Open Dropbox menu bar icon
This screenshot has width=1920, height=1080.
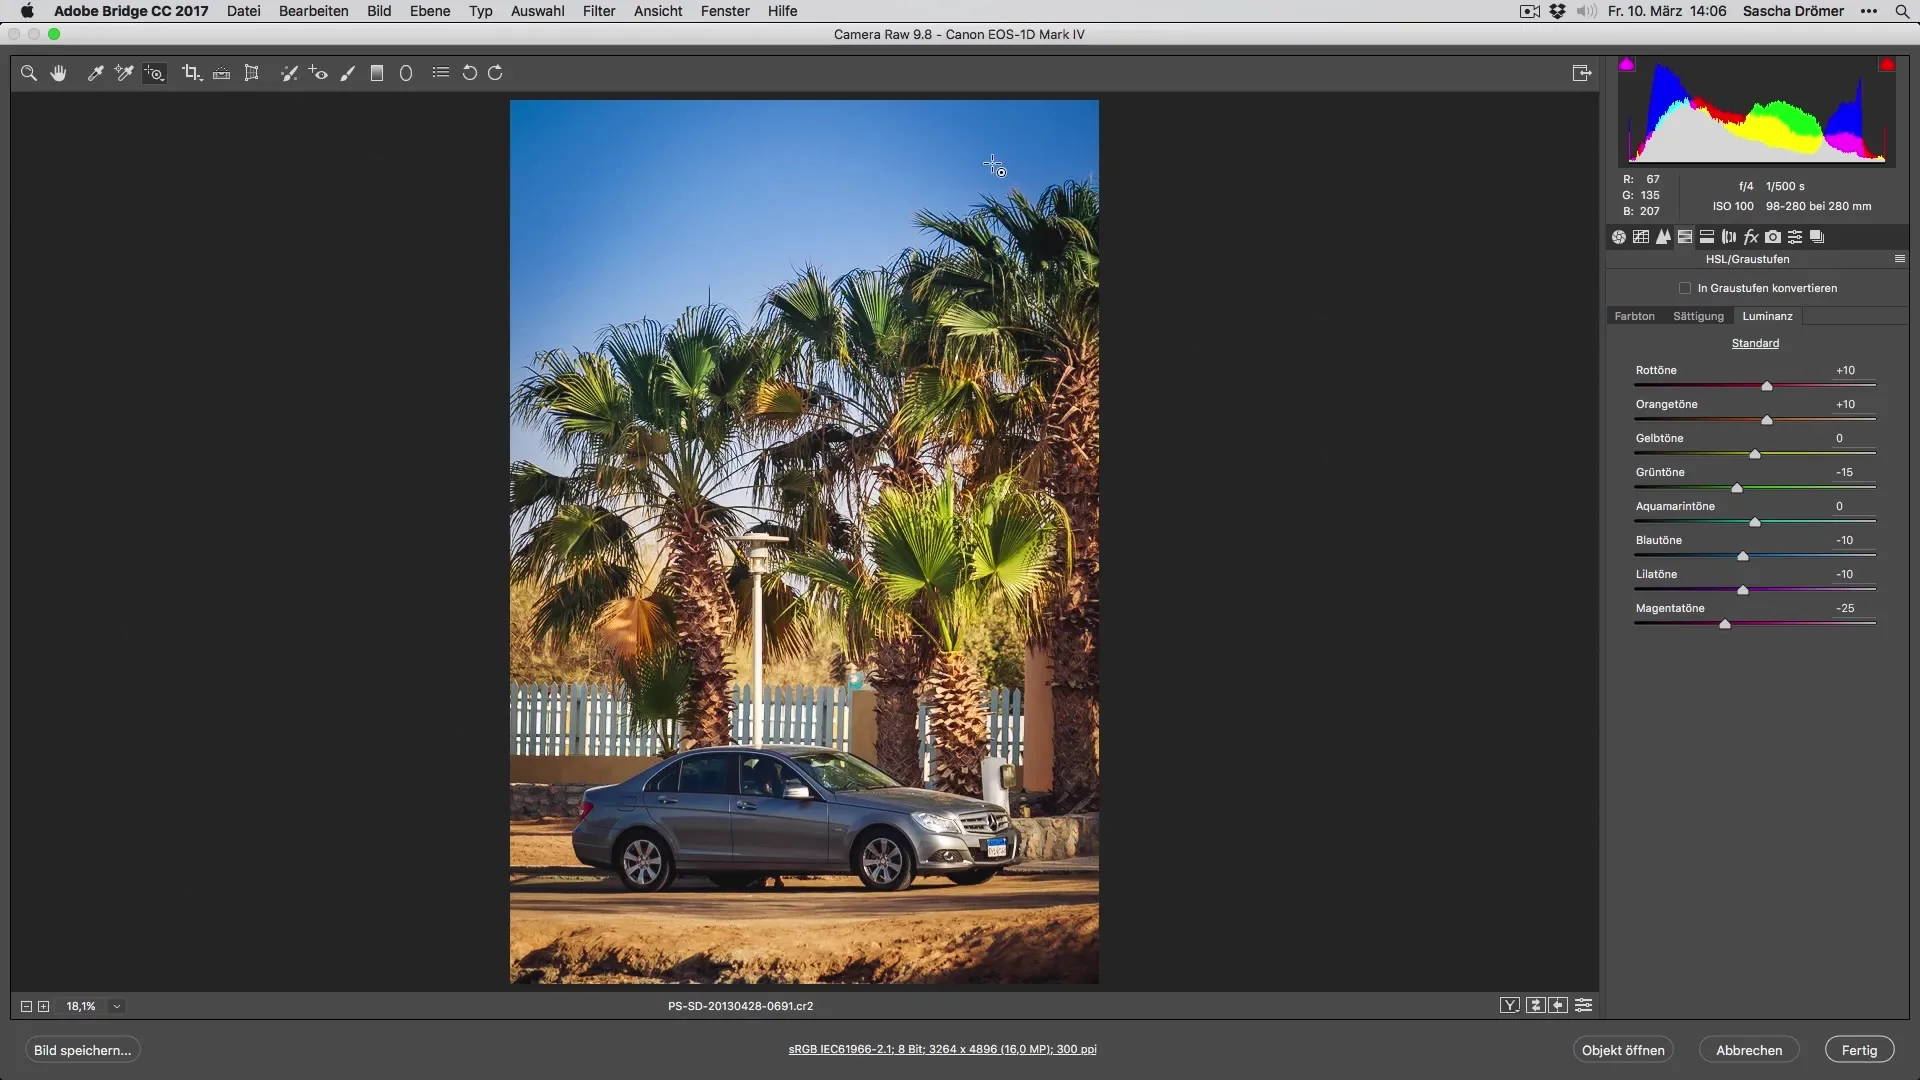click(1557, 11)
